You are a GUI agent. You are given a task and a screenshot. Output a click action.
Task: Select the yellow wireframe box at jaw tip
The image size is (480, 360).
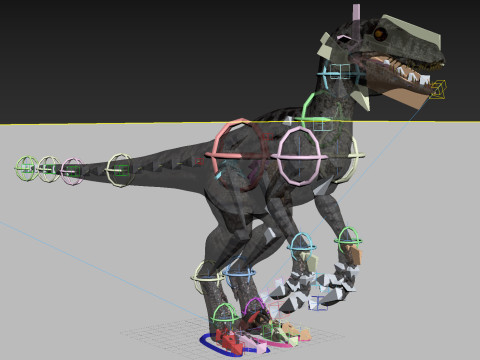tap(438, 90)
